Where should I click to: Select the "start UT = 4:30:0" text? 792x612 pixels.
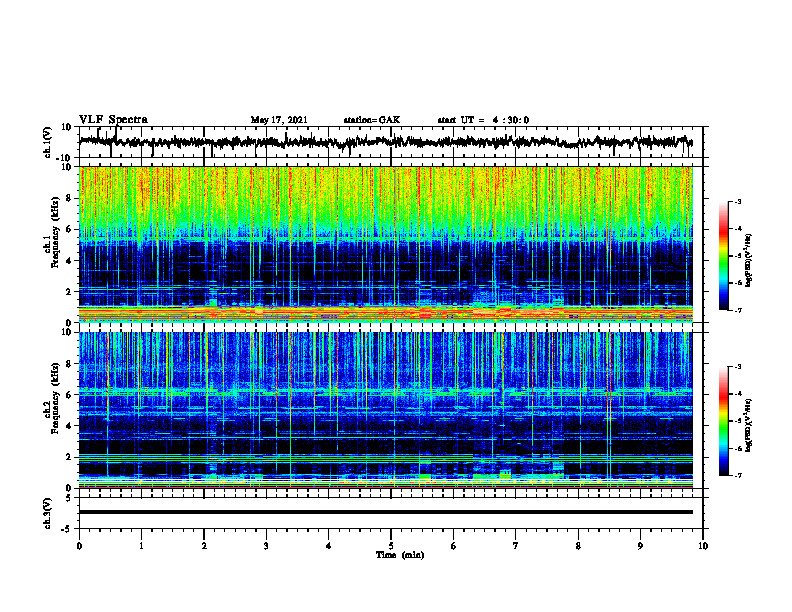tap(483, 120)
